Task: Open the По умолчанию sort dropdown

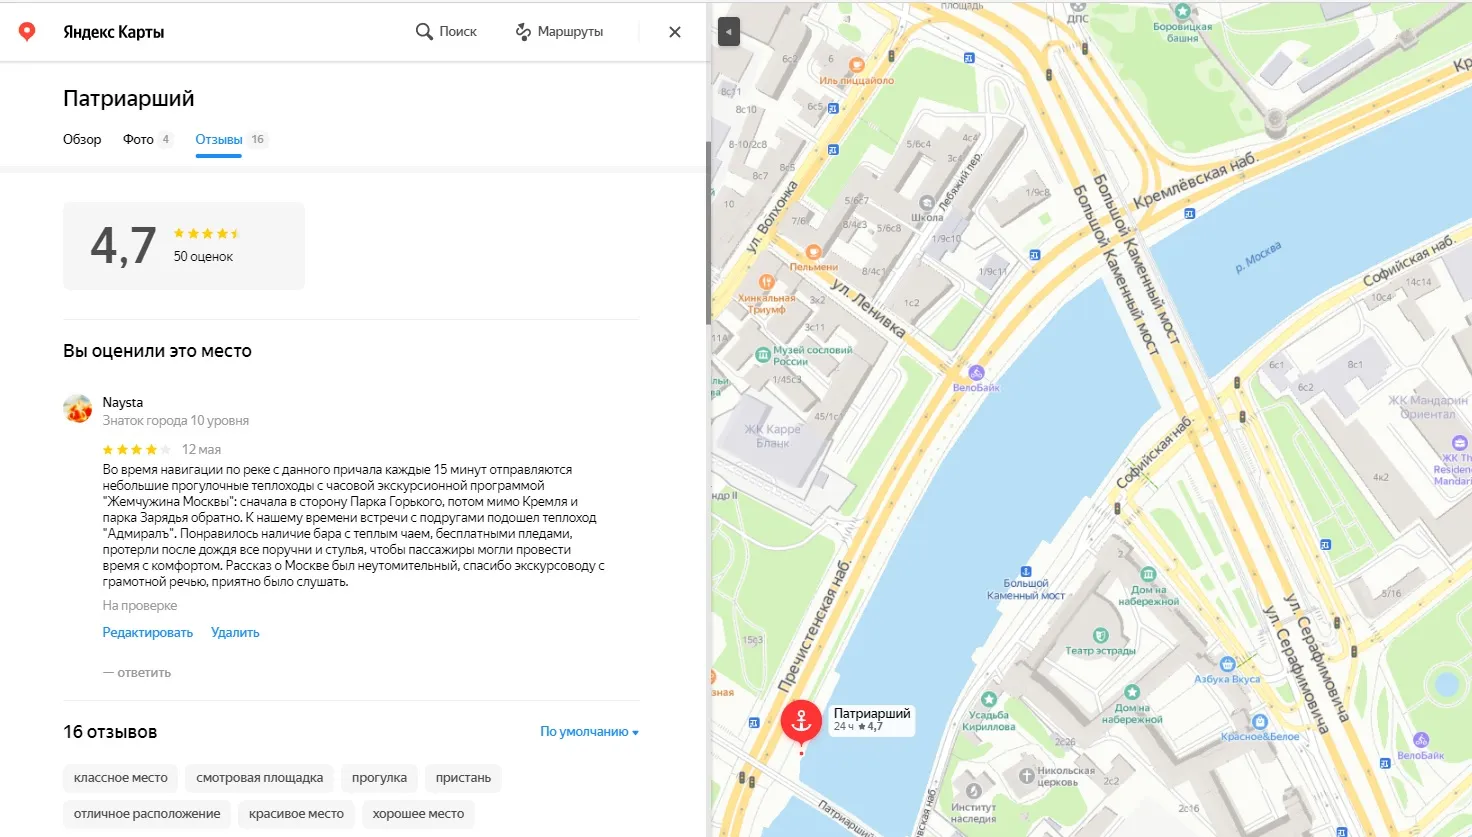Action: [x=589, y=732]
